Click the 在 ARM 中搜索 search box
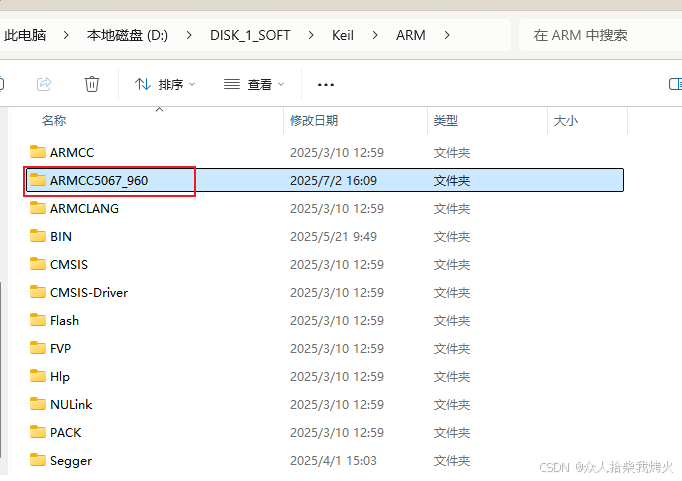The width and height of the screenshot is (682, 481). click(600, 35)
